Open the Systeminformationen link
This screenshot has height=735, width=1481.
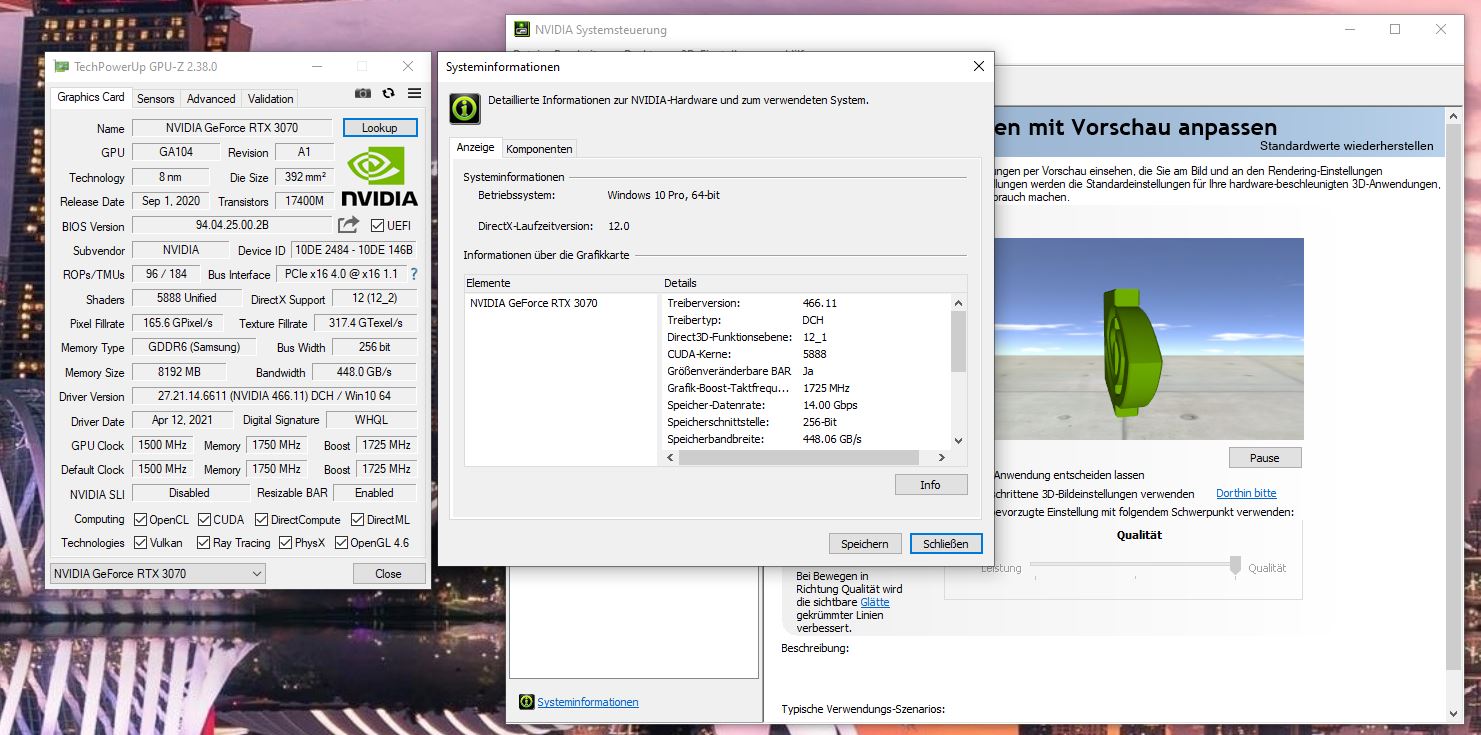pyautogui.click(x=588, y=702)
